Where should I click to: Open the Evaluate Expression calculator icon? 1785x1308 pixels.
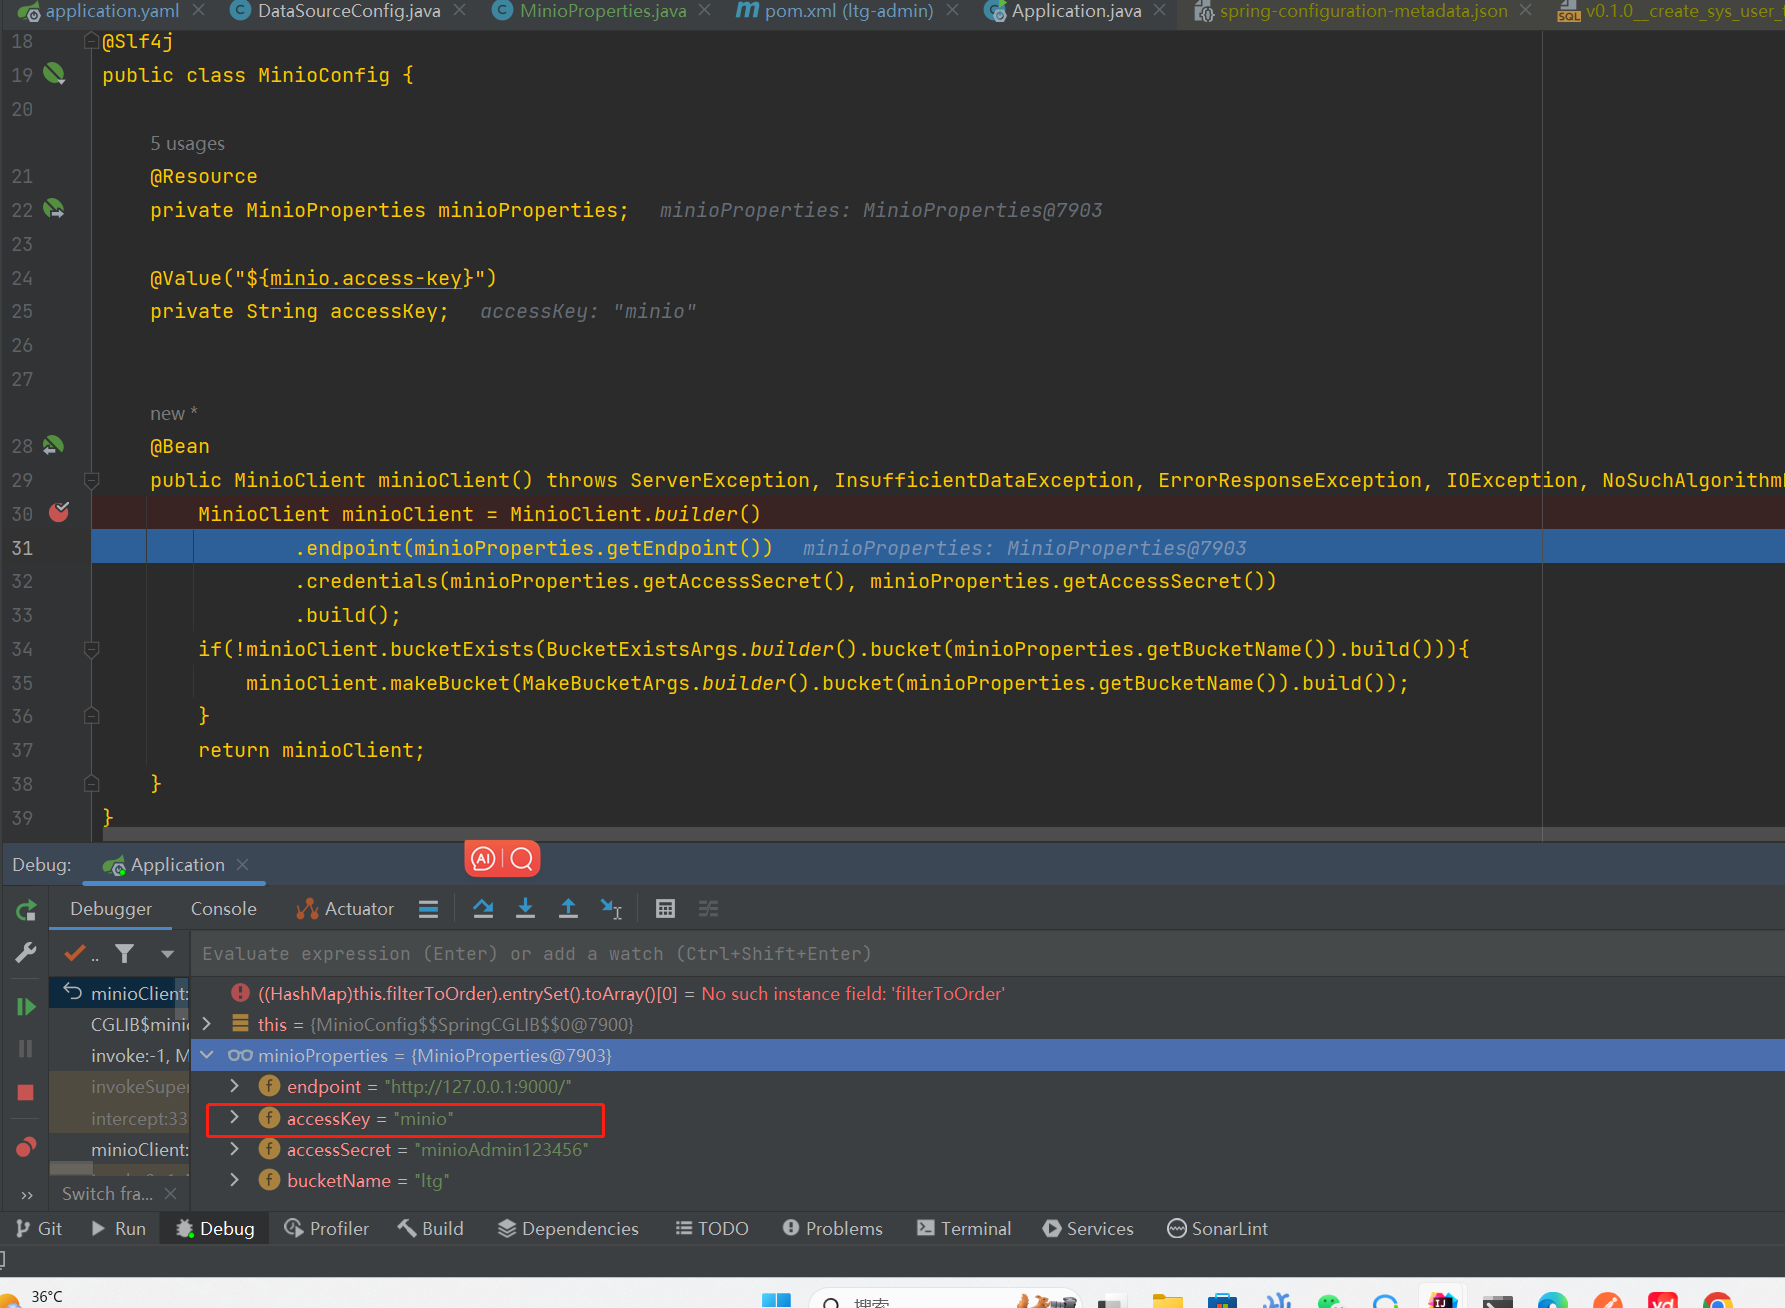665,908
